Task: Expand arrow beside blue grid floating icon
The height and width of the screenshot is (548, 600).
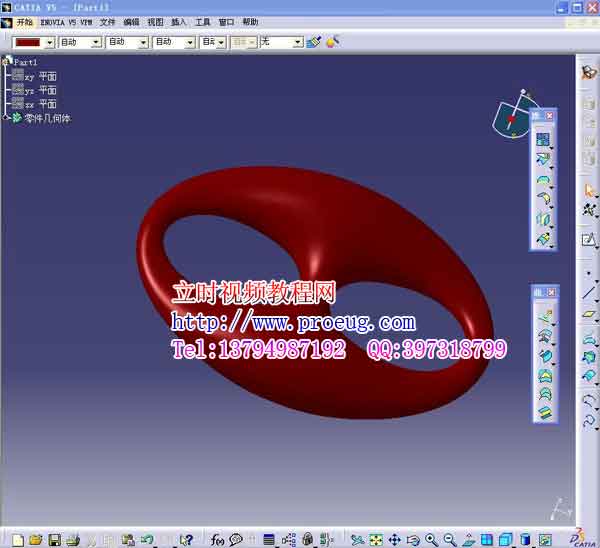Action: click(x=552, y=148)
